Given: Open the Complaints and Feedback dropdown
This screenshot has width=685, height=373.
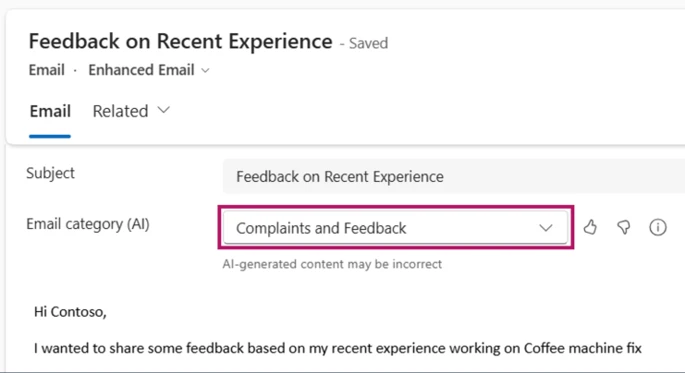Looking at the screenshot, I should tap(395, 228).
